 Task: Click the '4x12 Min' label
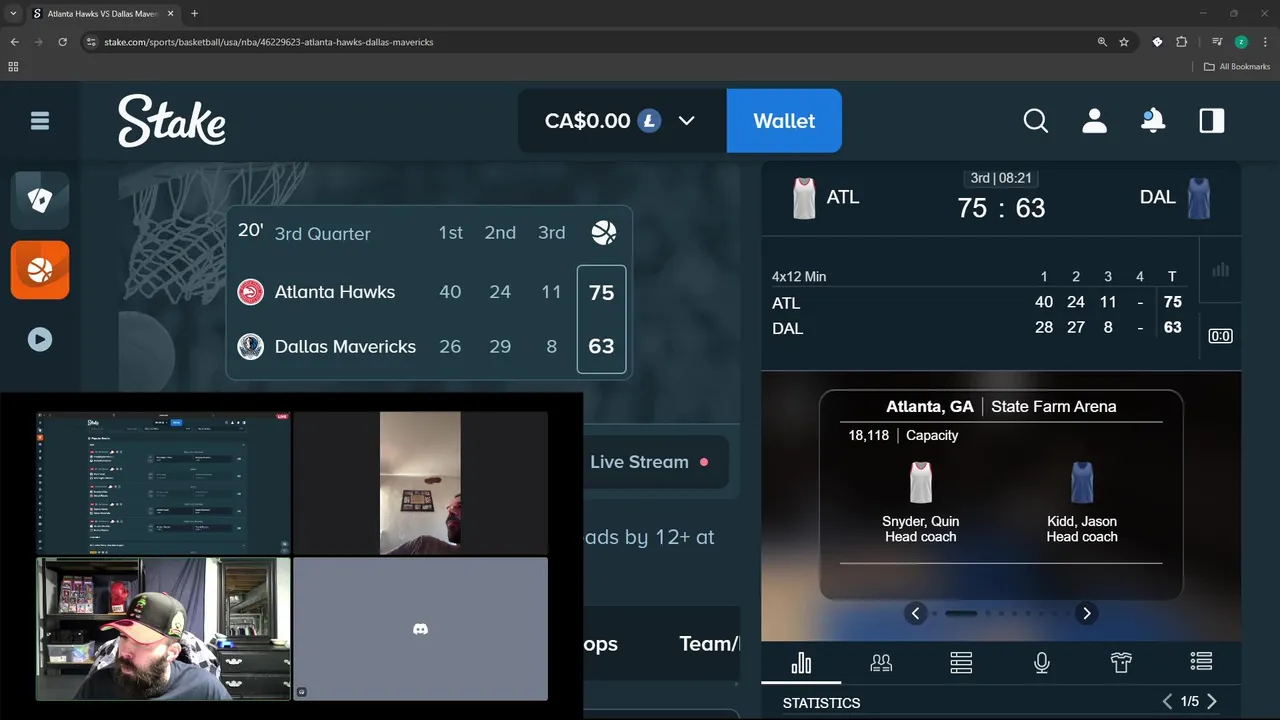coord(799,277)
